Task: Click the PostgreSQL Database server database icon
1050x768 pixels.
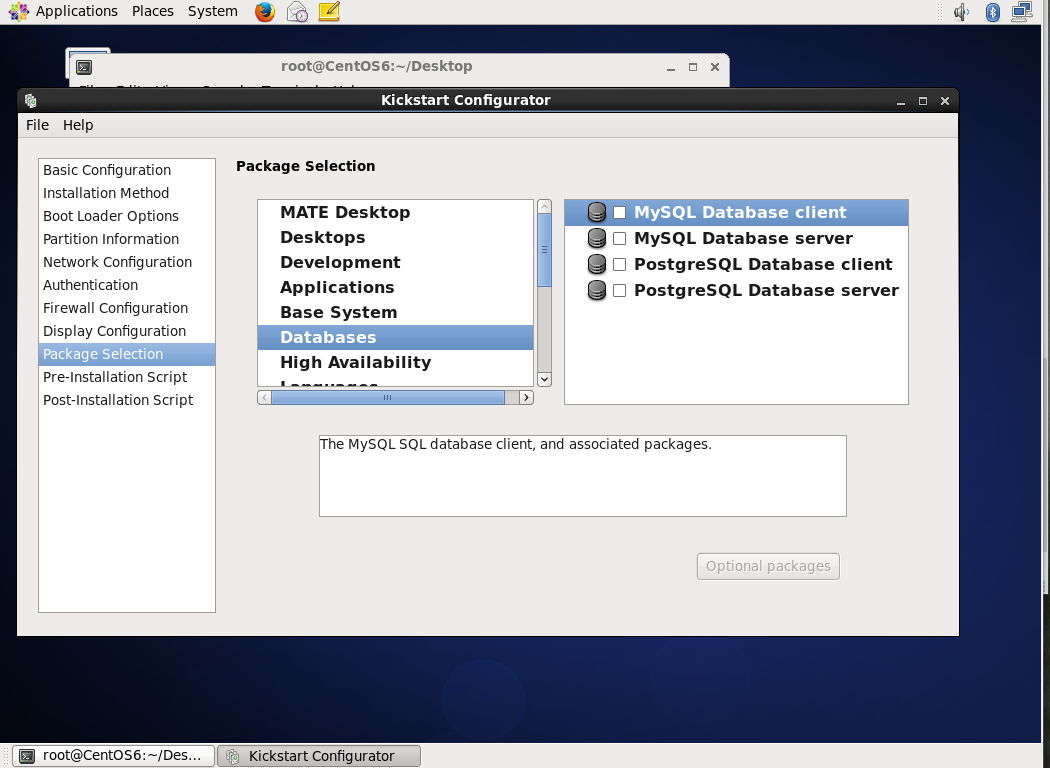Action: 596,291
